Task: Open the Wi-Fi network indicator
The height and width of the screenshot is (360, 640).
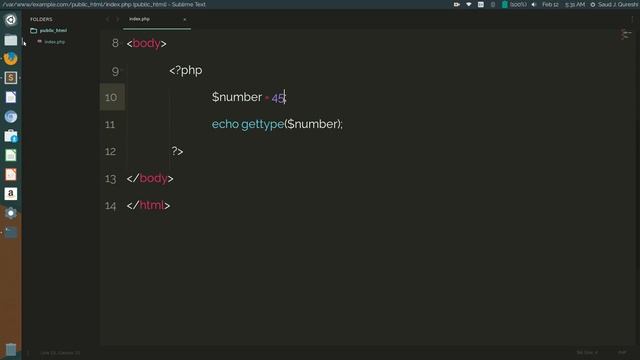Action: point(469,4)
